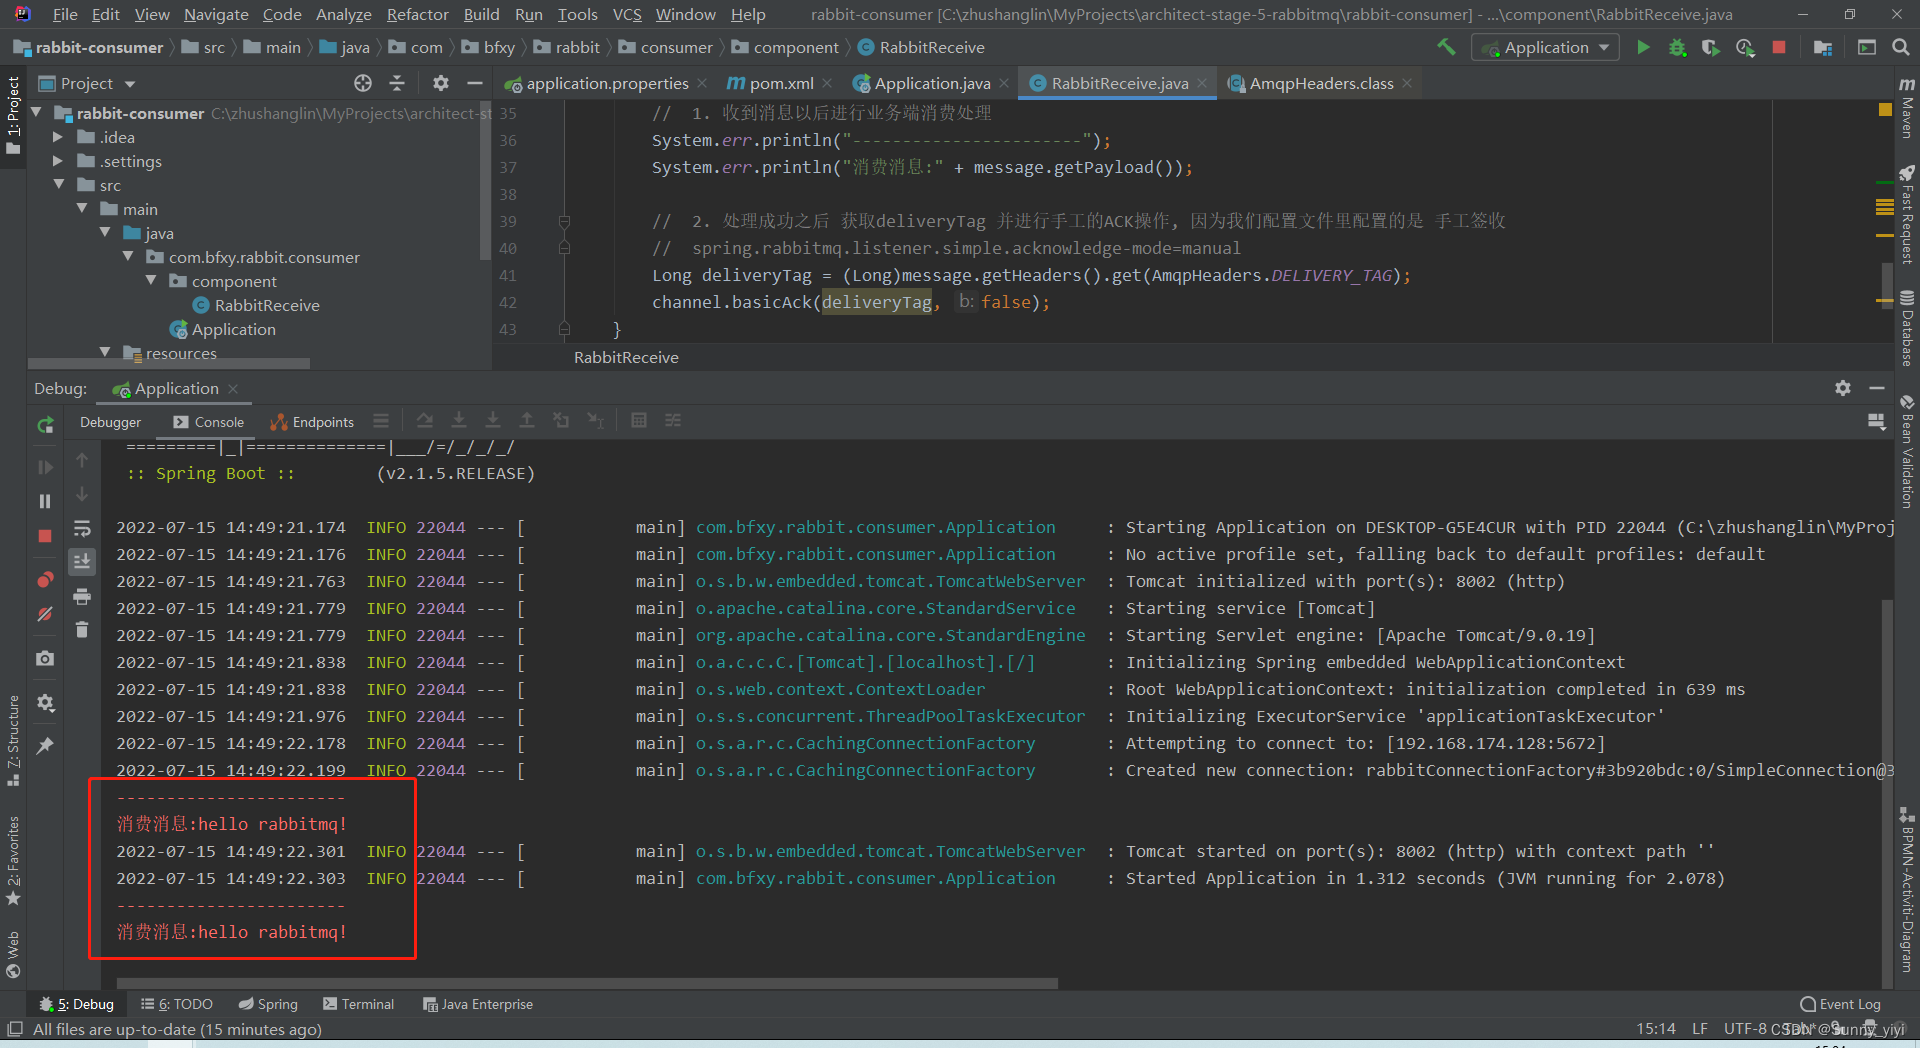Hide the Debug tool window

pos(1877,388)
